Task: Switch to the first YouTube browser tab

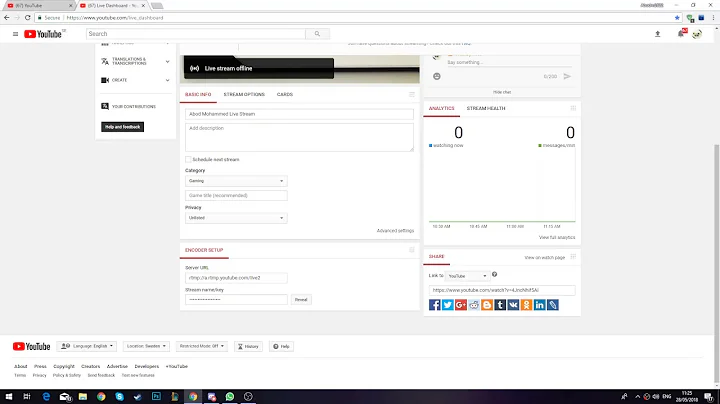Action: [39, 6]
